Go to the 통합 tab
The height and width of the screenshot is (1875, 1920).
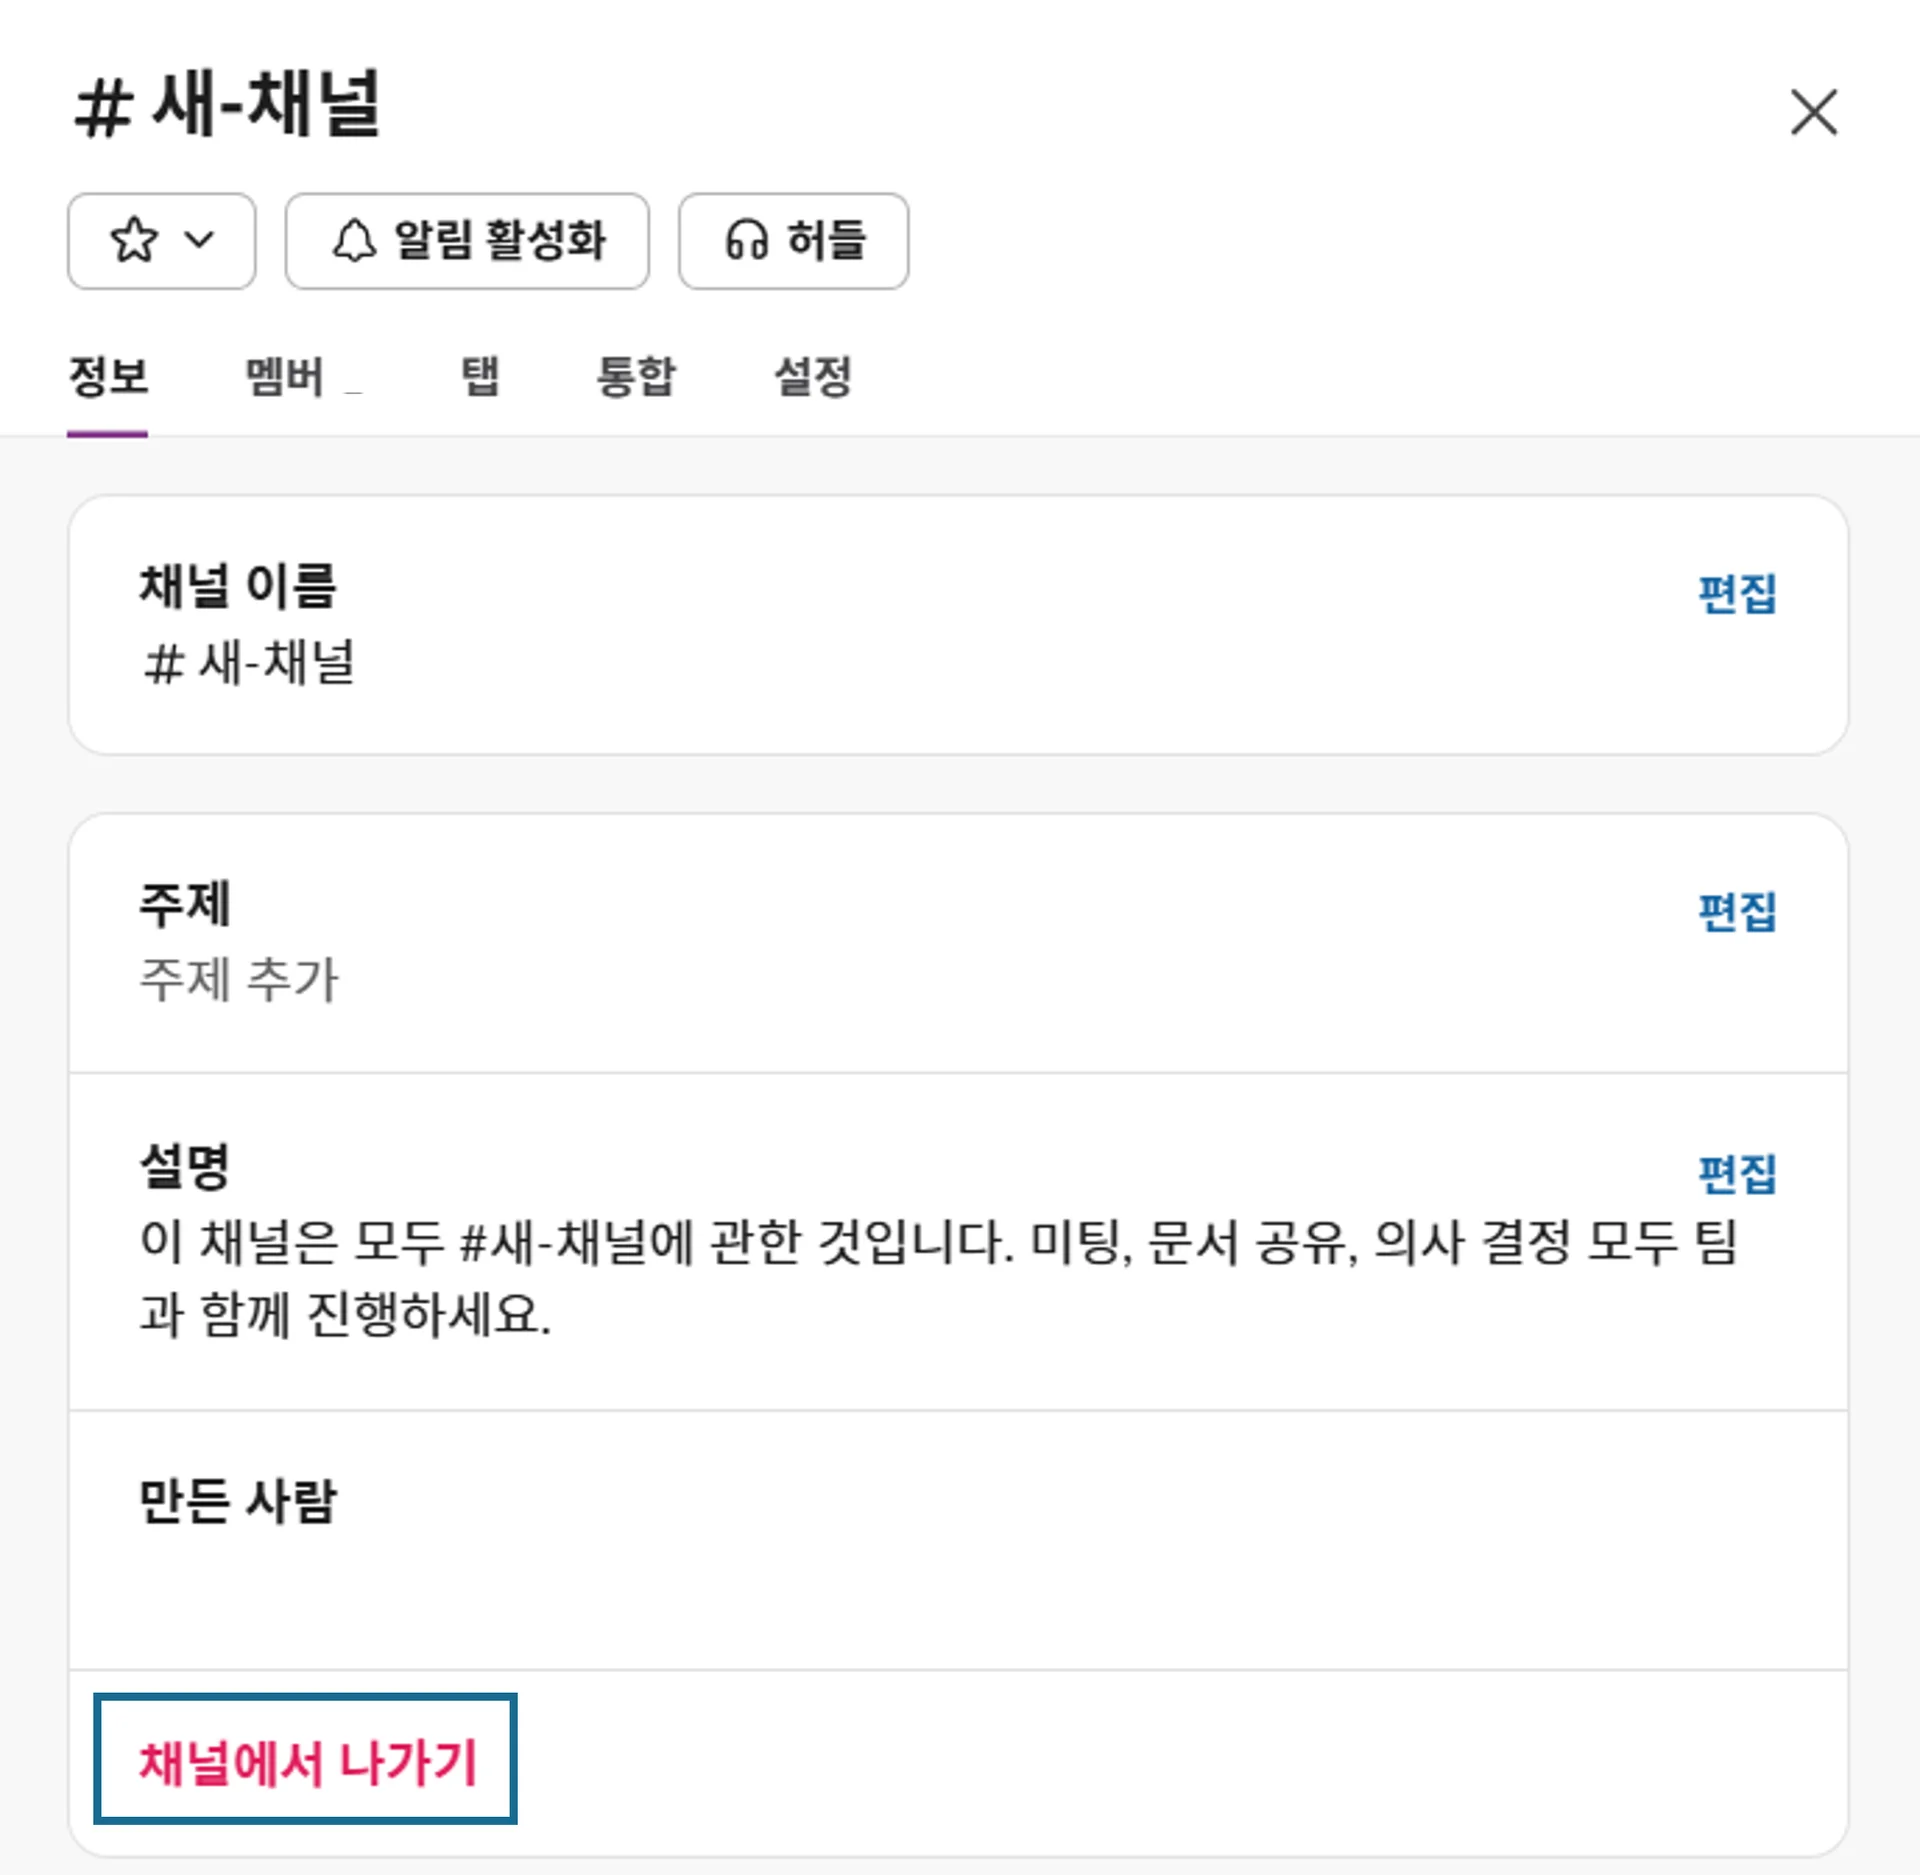pyautogui.click(x=636, y=378)
